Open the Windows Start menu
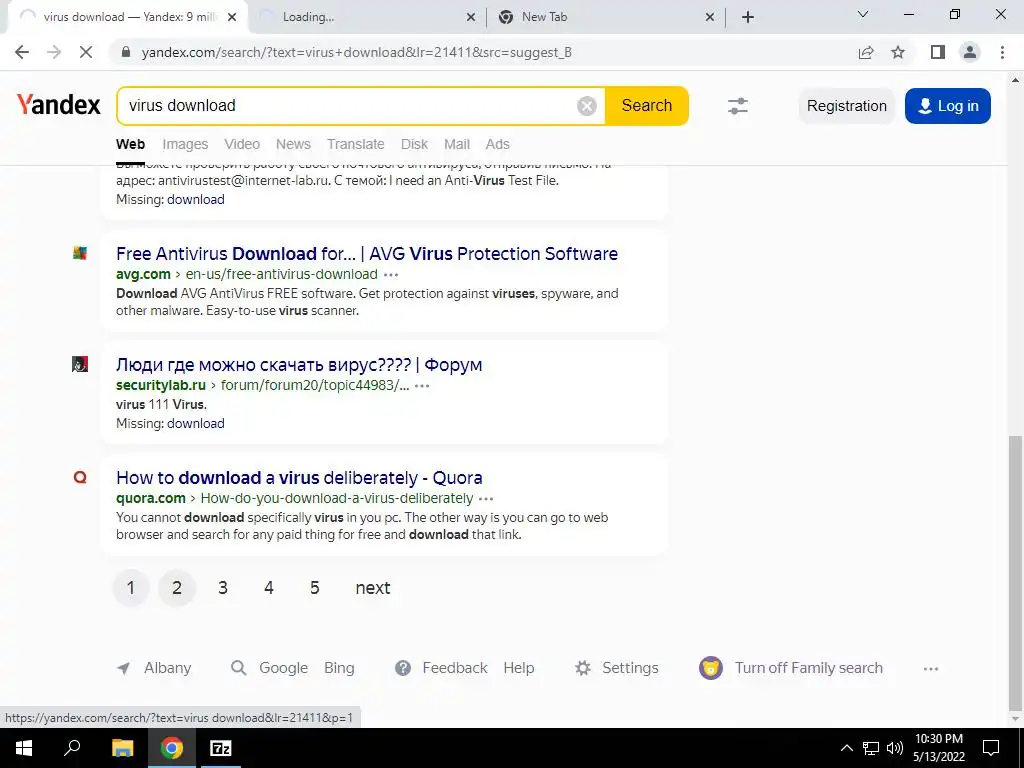Screen dimensions: 1024x768 [24, 748]
